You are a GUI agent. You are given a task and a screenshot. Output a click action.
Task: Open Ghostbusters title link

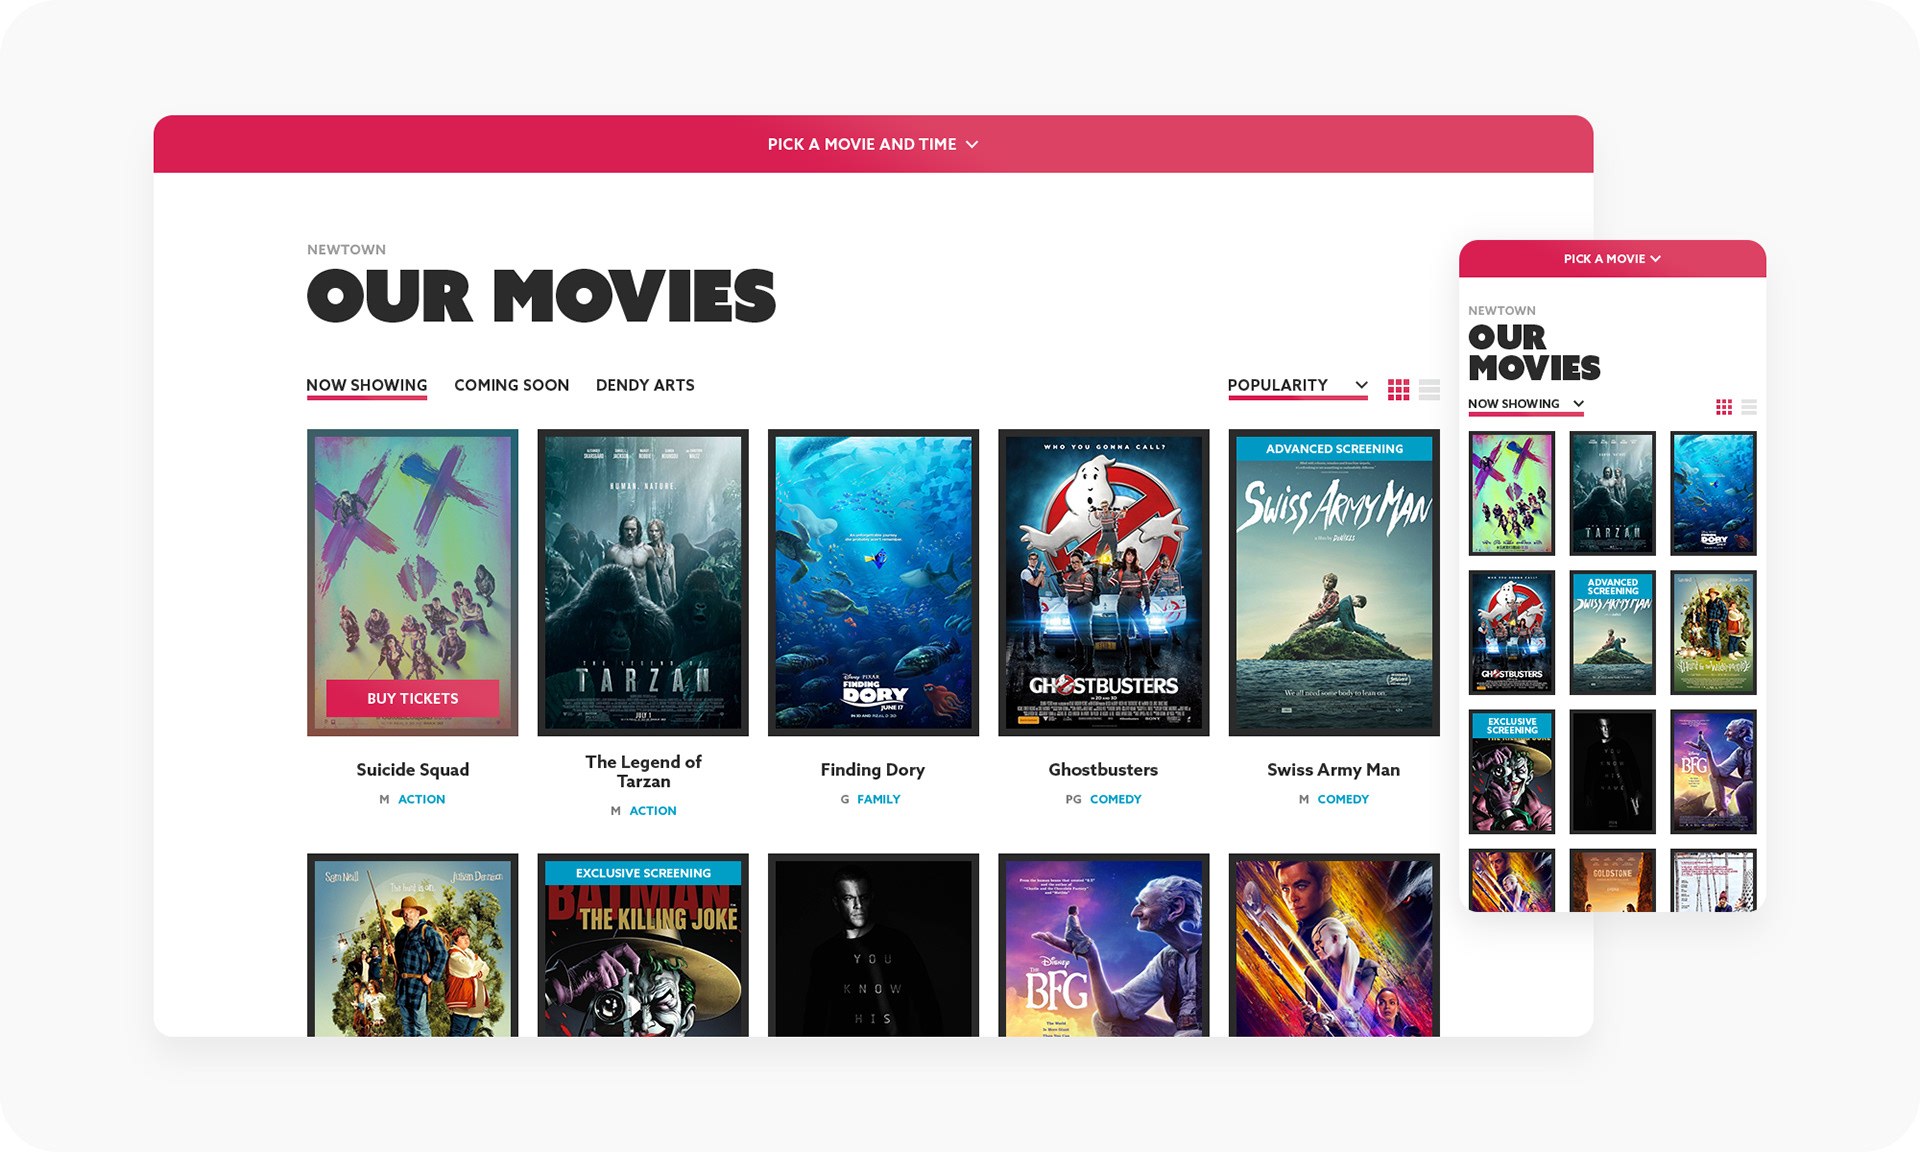(1103, 769)
